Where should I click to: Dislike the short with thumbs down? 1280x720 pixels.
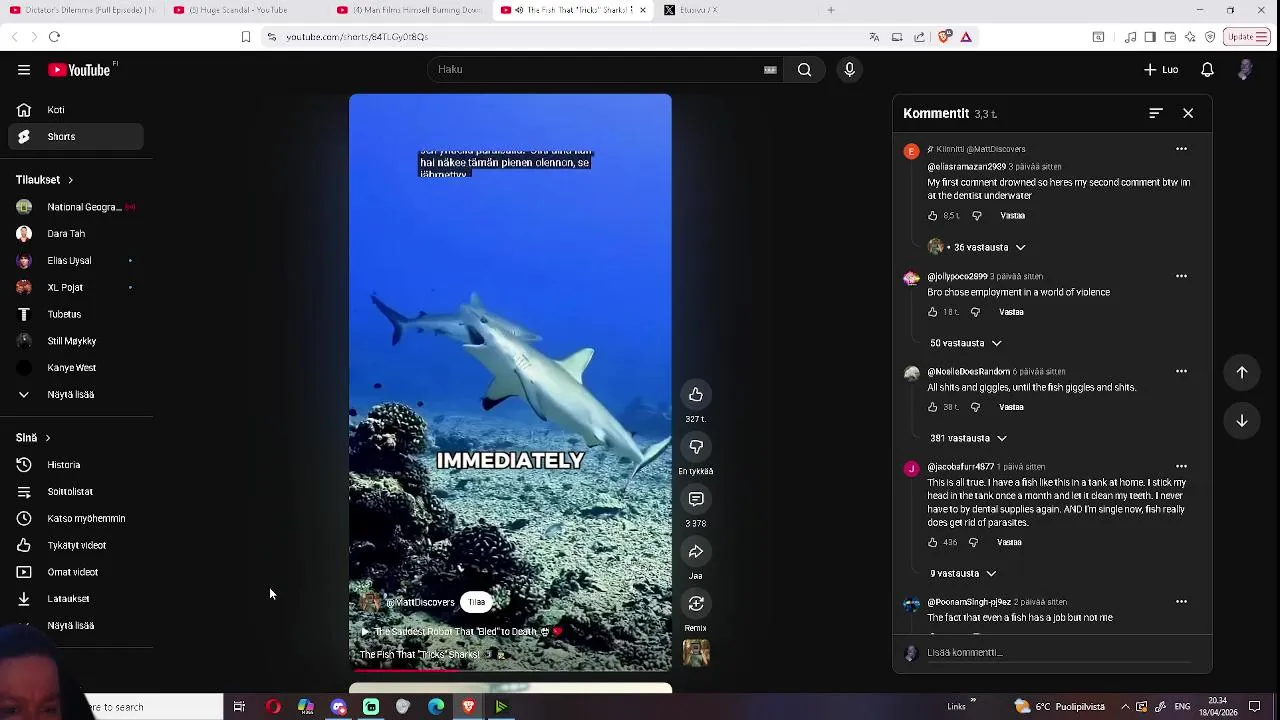pos(696,447)
